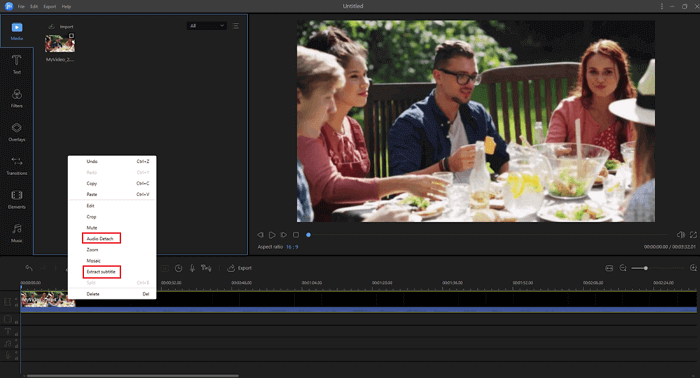Open the duration clock tool
Screen dimensions: 700x378
179,268
